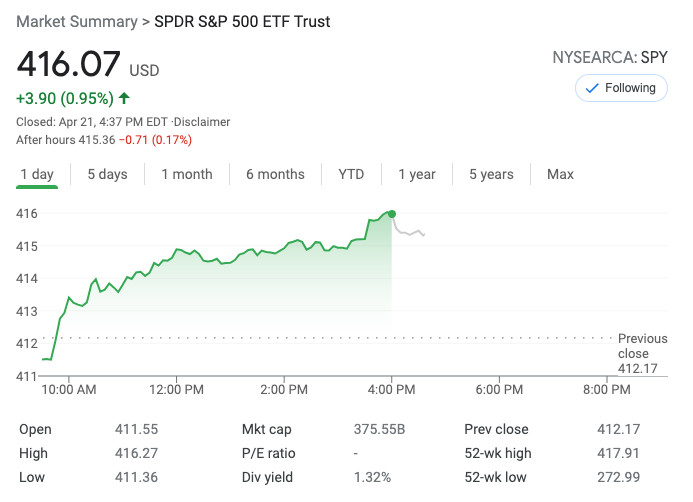The height and width of the screenshot is (502, 693).
Task: Open the 5 years tab
Action: [491, 174]
